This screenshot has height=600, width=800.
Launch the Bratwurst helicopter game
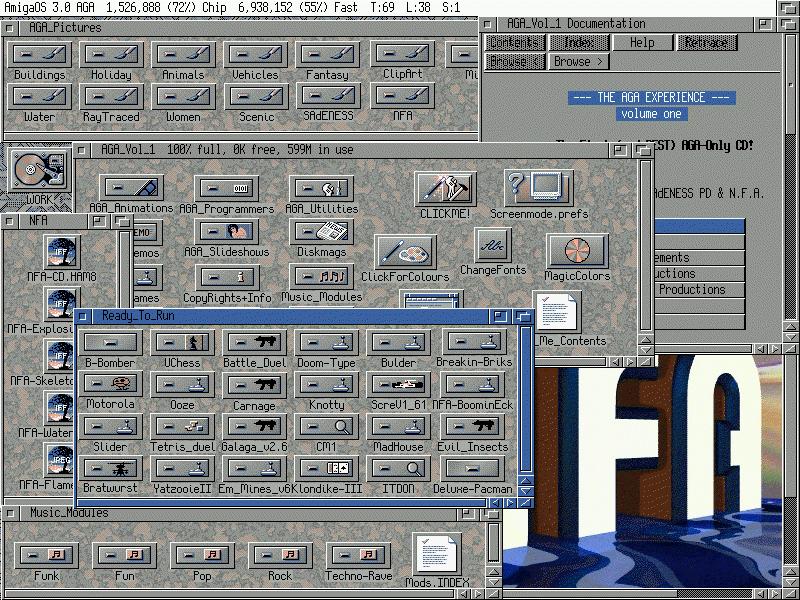(x=111, y=468)
